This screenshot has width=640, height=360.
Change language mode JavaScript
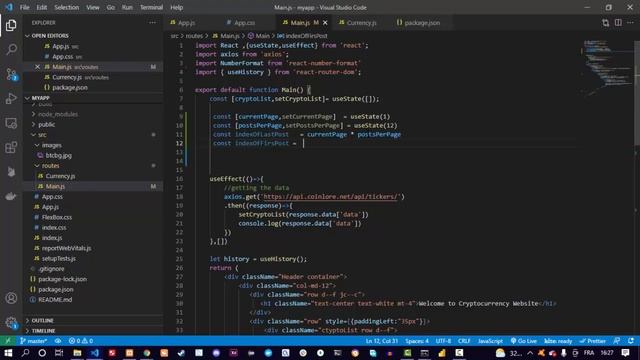click(x=490, y=341)
